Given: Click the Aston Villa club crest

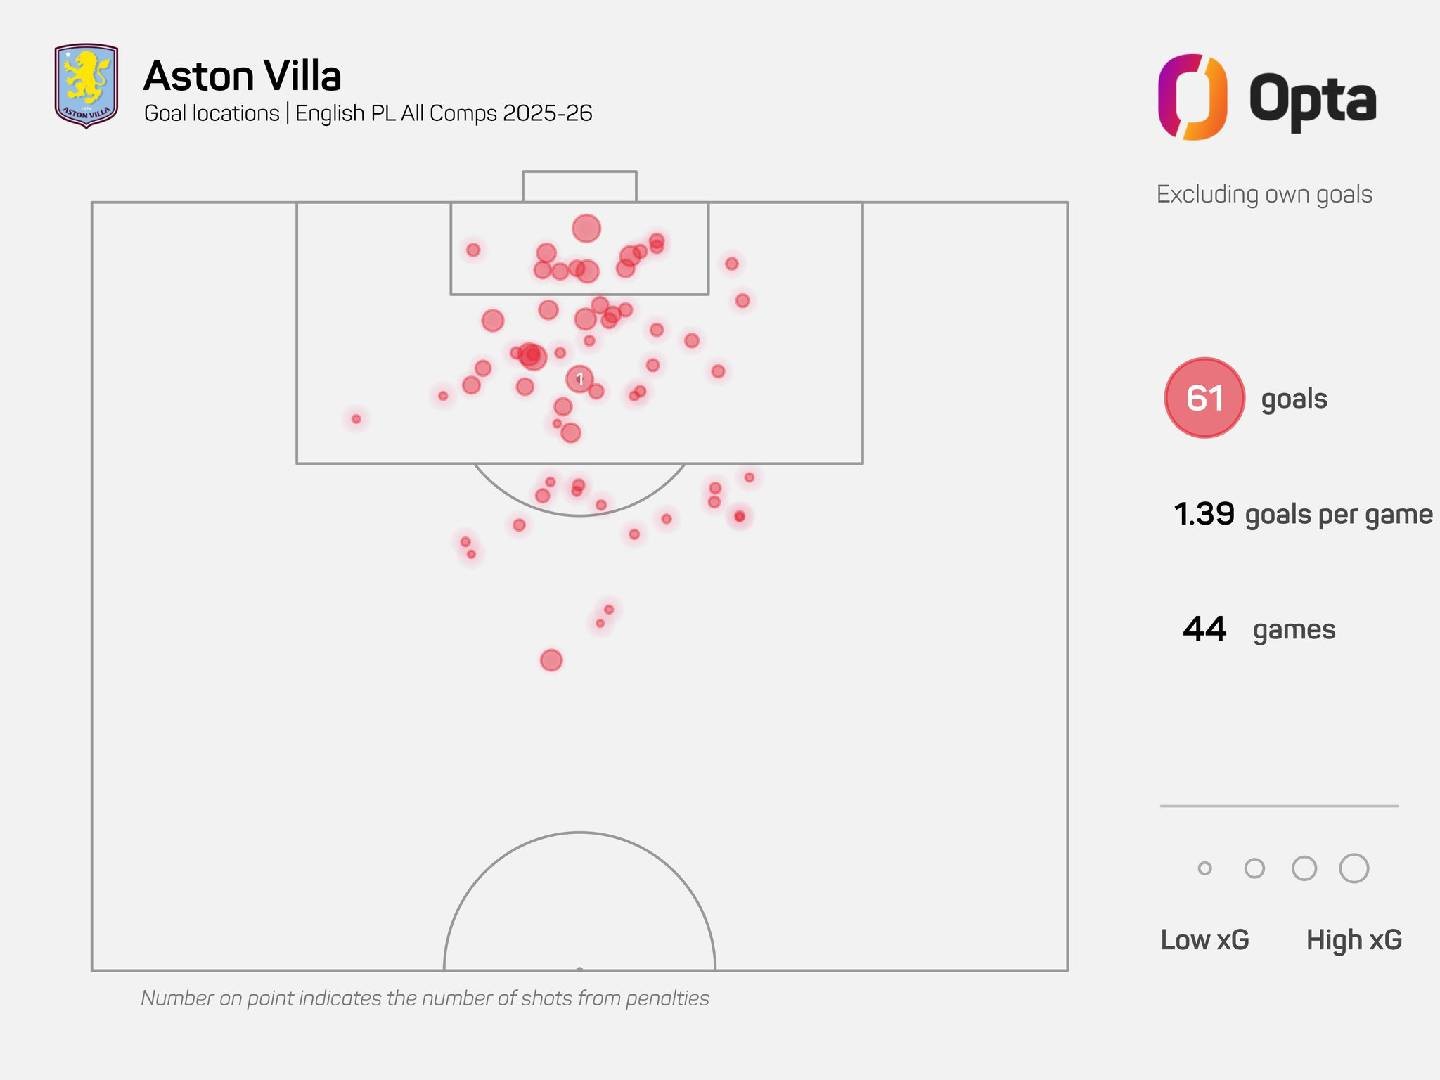Looking at the screenshot, I should point(86,86).
